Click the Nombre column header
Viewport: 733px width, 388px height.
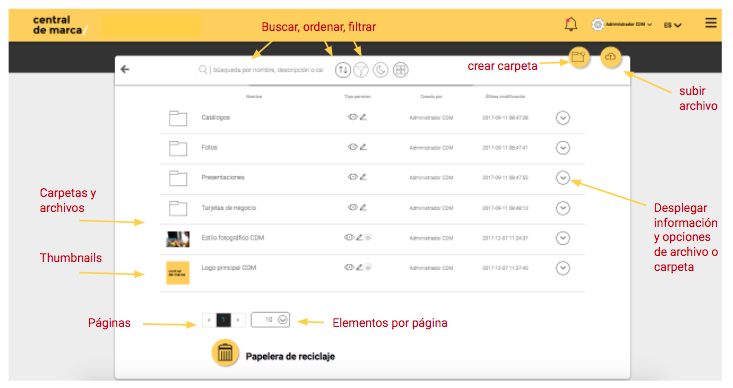coord(254,97)
